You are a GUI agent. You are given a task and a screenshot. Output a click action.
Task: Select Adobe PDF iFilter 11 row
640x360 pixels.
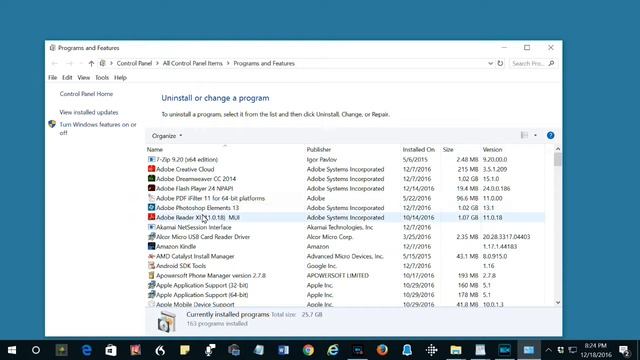coord(345,198)
